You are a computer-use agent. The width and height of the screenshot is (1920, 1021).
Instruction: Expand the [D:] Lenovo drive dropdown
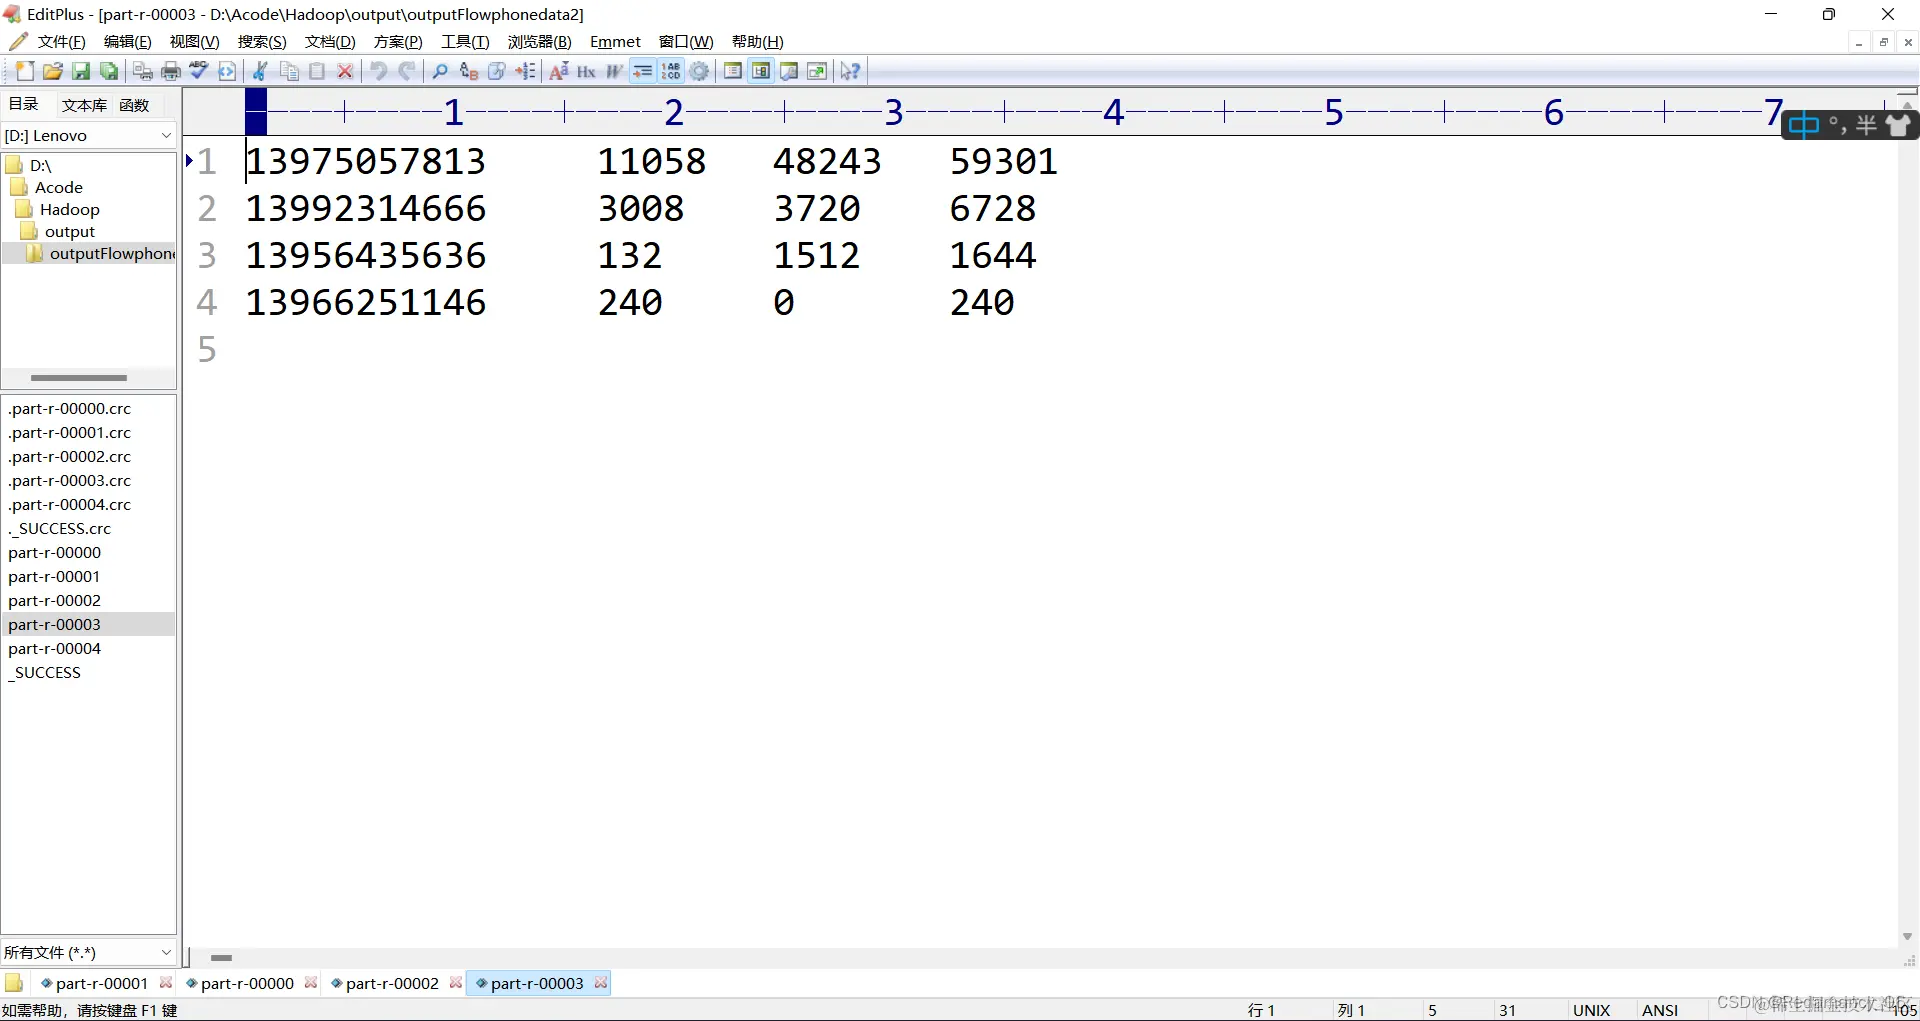[166, 135]
